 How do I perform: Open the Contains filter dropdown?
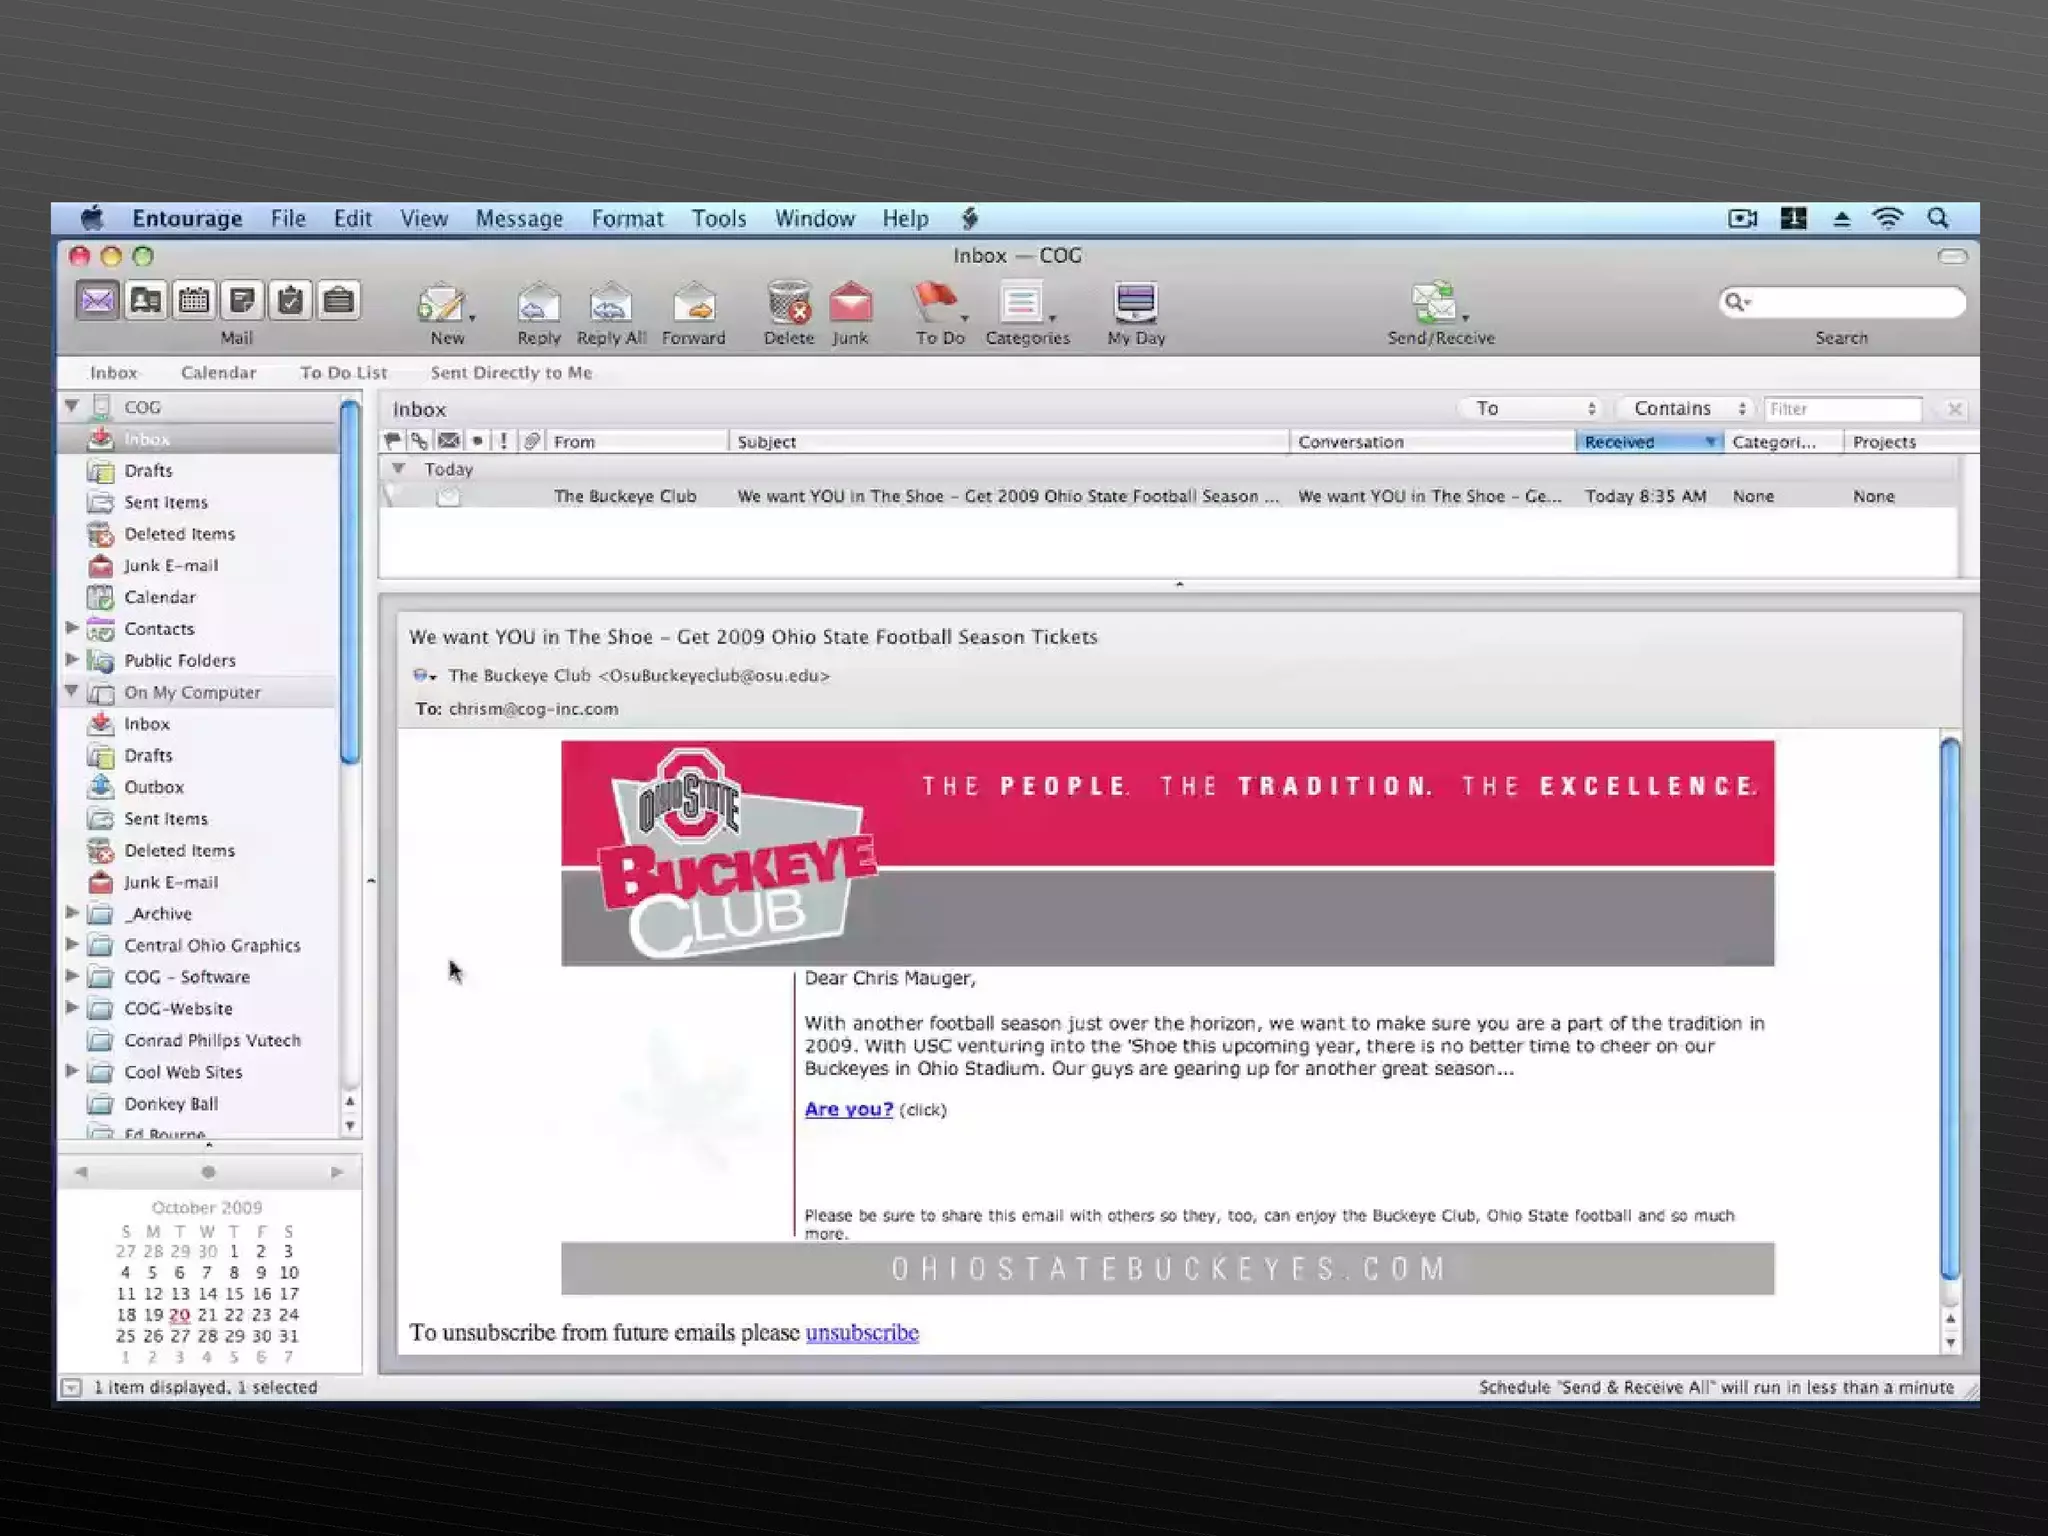(x=1688, y=408)
